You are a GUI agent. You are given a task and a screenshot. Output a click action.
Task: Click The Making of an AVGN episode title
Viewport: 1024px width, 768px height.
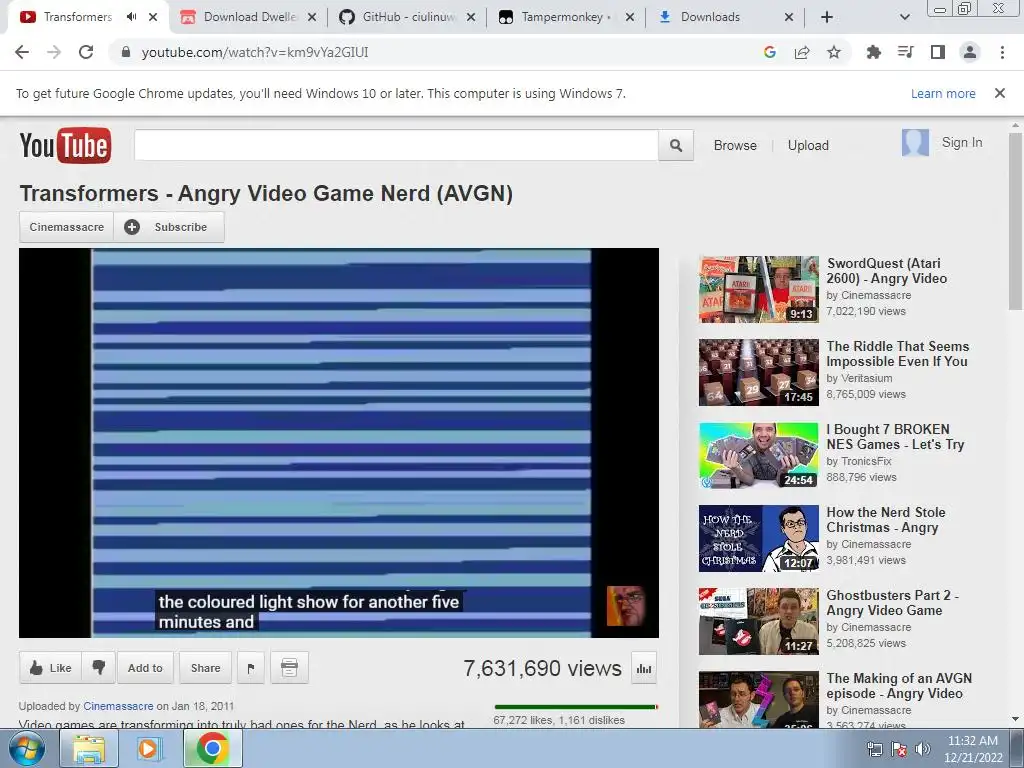coord(899,686)
